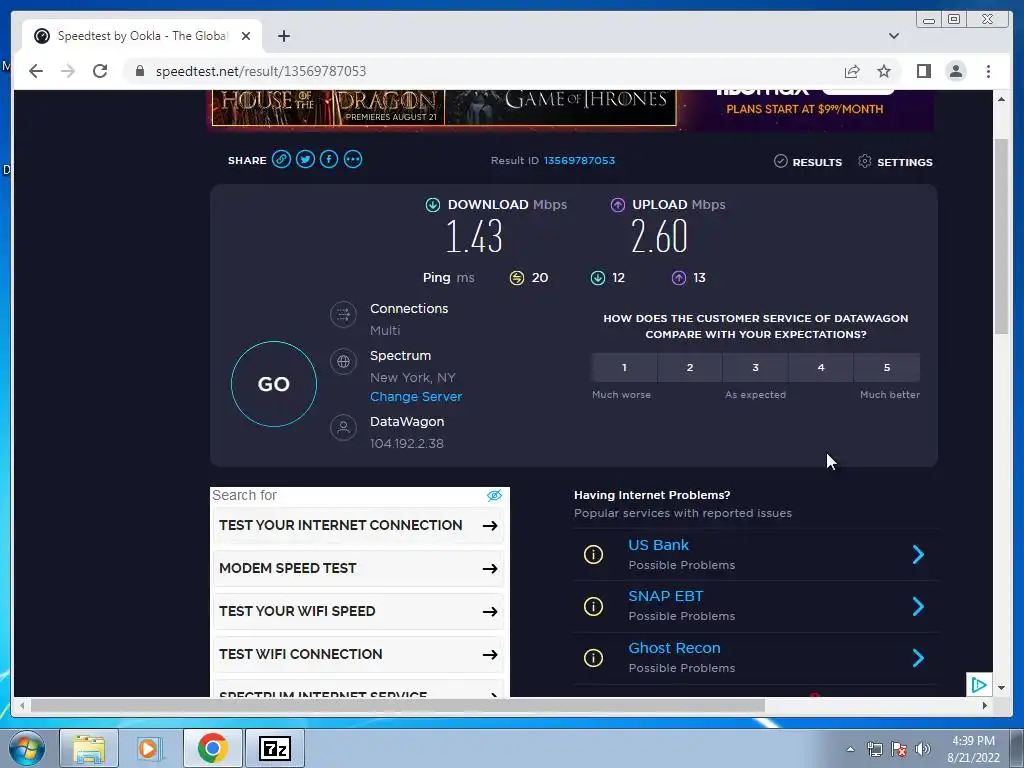Click the vertical page scrollbar thumb
This screenshot has height=768, width=1024.
1001,236
